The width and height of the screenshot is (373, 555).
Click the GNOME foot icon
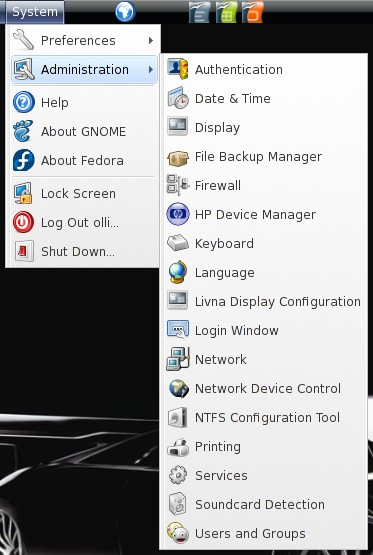[x=23, y=131]
